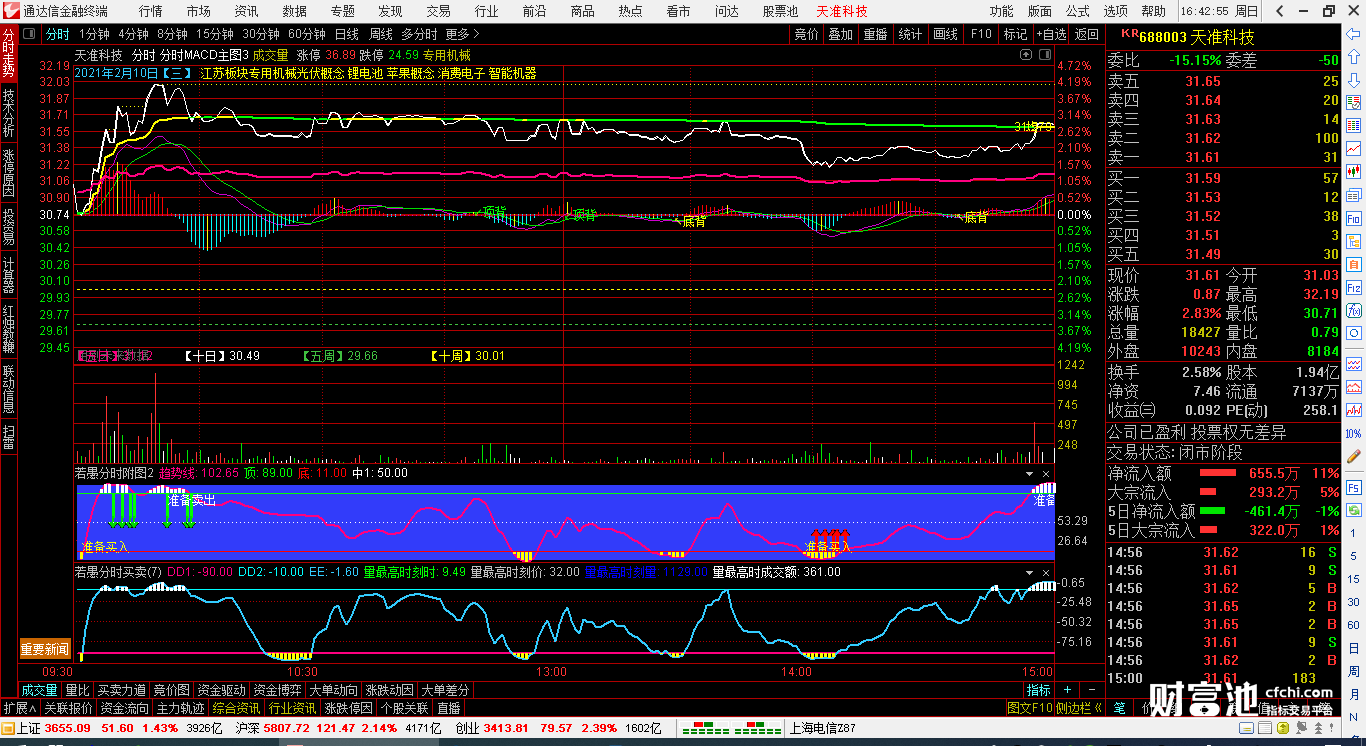The image size is (1366, 746).
Task: Select the 量比 indicator tab
Action: click(x=77, y=690)
